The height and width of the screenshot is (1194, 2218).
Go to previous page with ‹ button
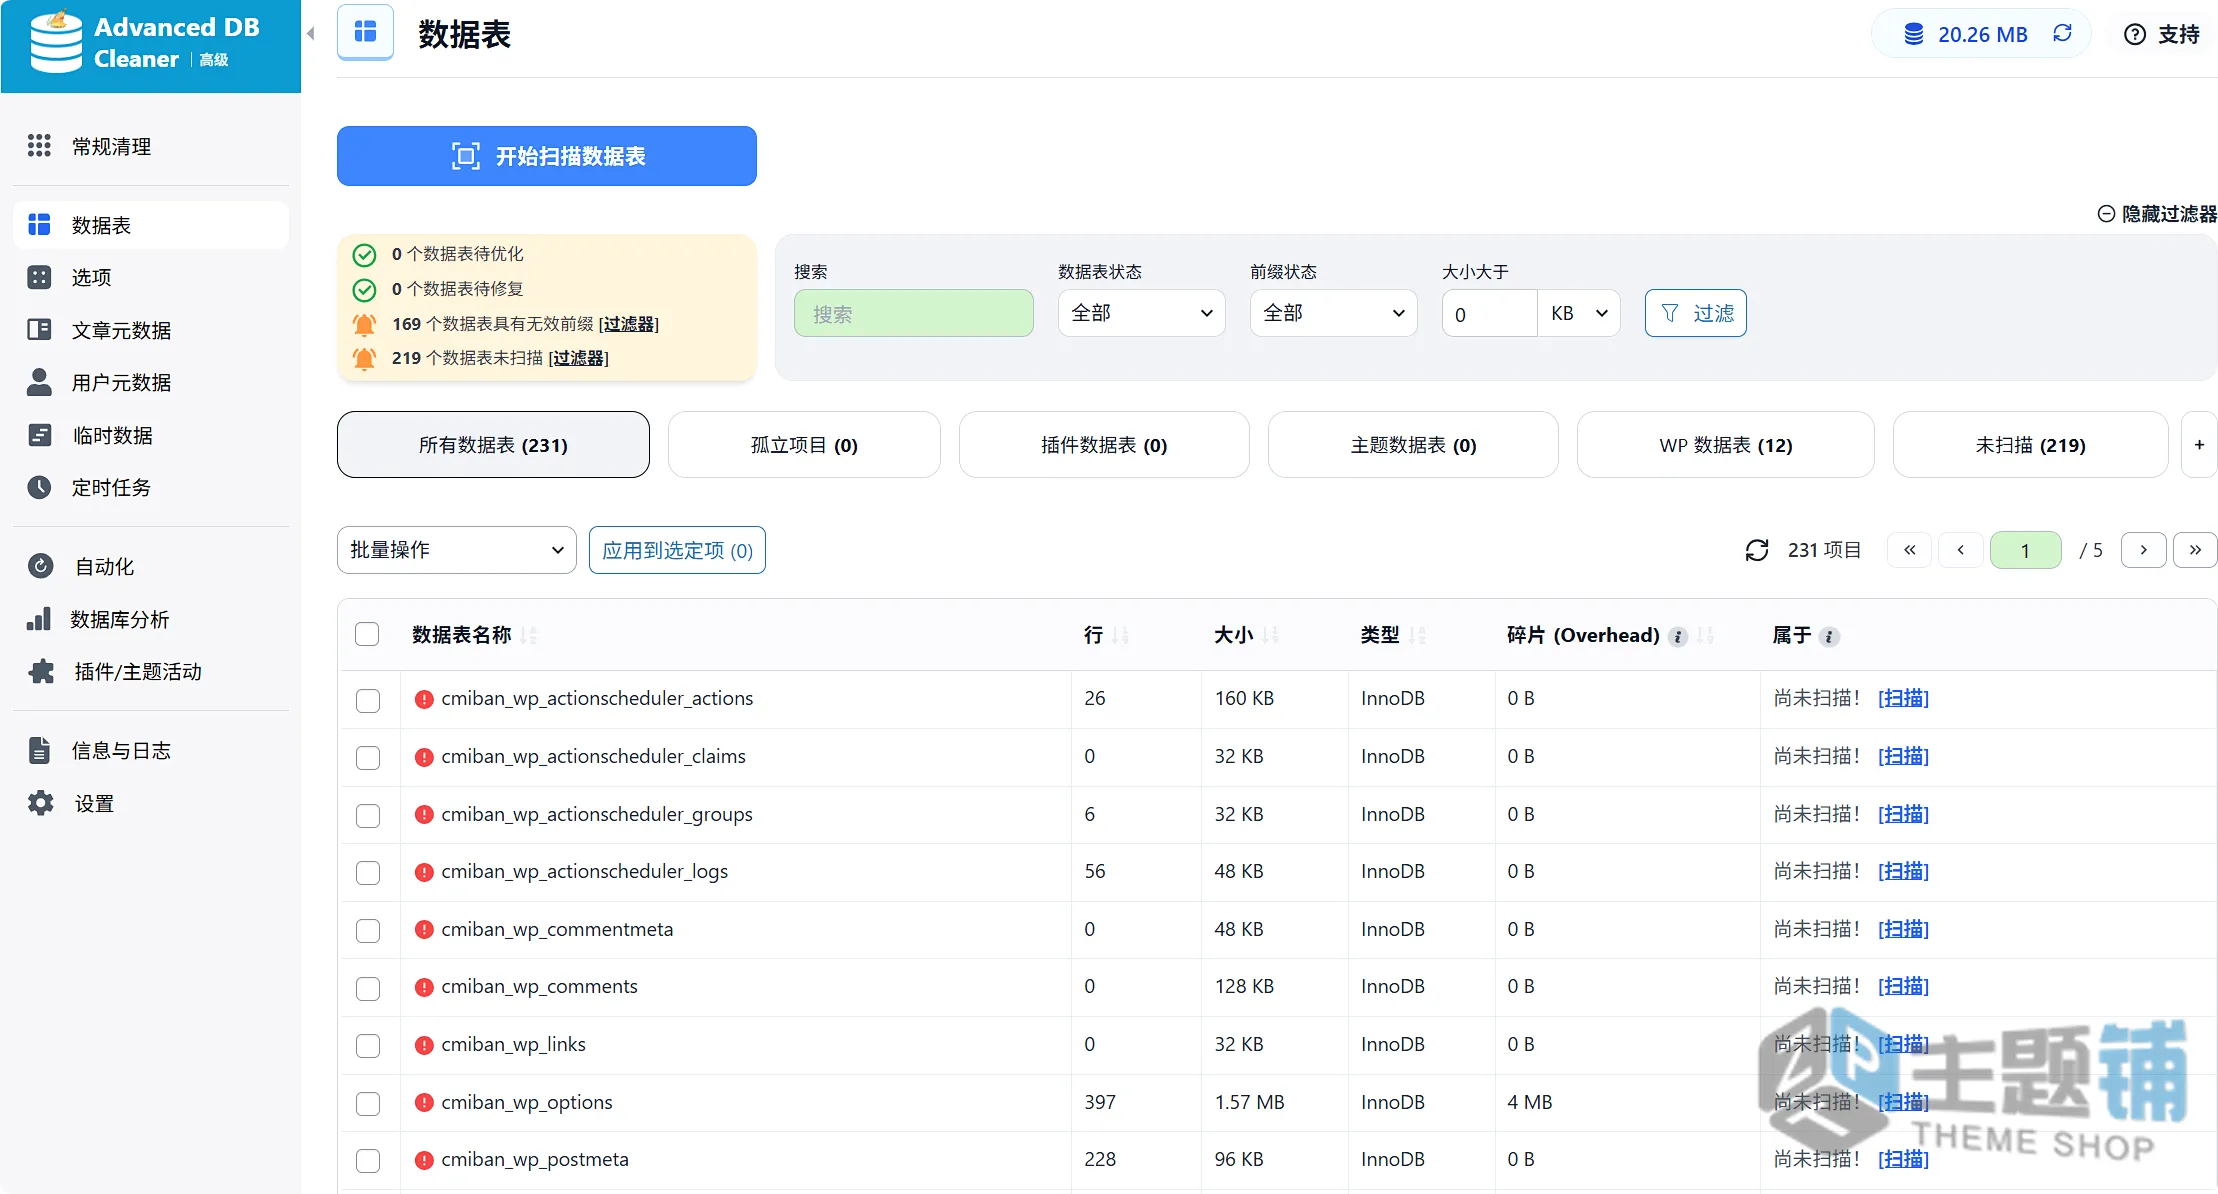click(1961, 550)
